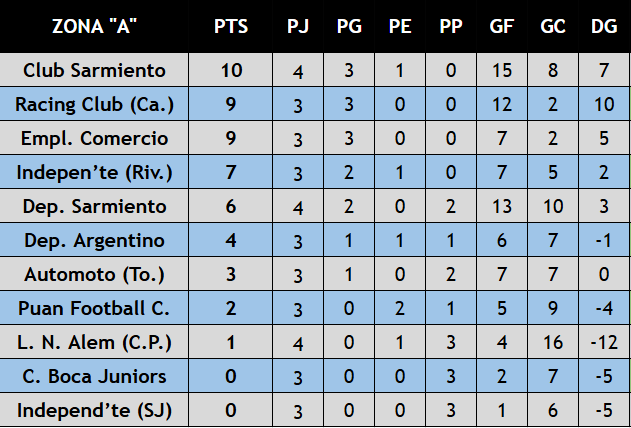Click the GF column header

pyautogui.click(x=501, y=26)
